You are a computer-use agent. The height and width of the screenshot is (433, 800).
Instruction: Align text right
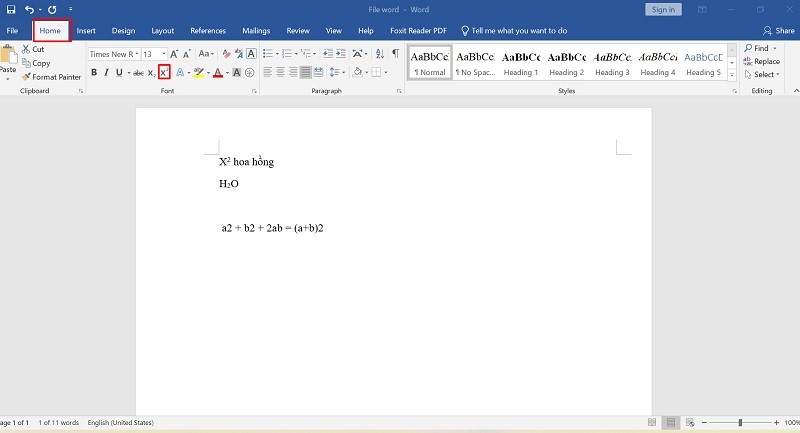coord(293,72)
